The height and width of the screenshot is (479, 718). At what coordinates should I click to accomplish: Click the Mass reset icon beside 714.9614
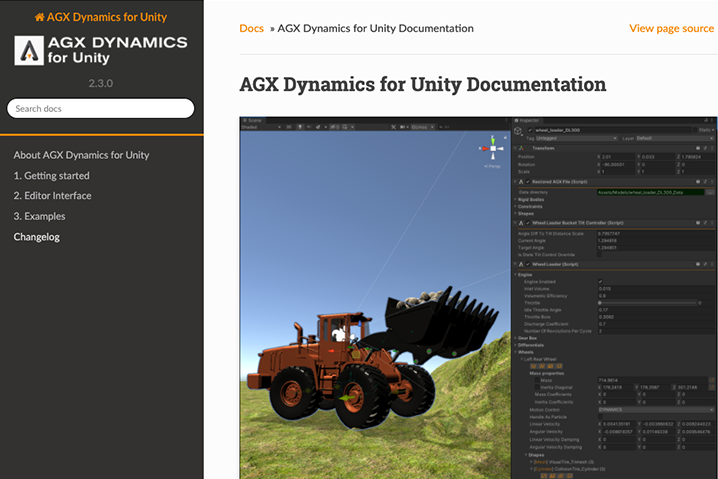pyautogui.click(x=712, y=380)
